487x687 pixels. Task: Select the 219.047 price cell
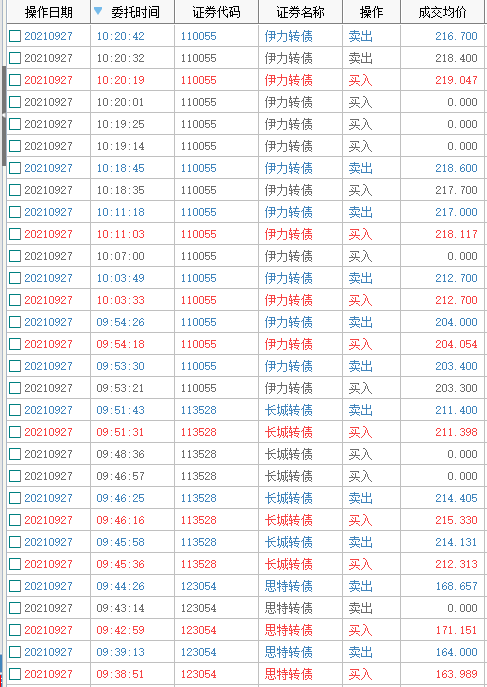click(443, 80)
